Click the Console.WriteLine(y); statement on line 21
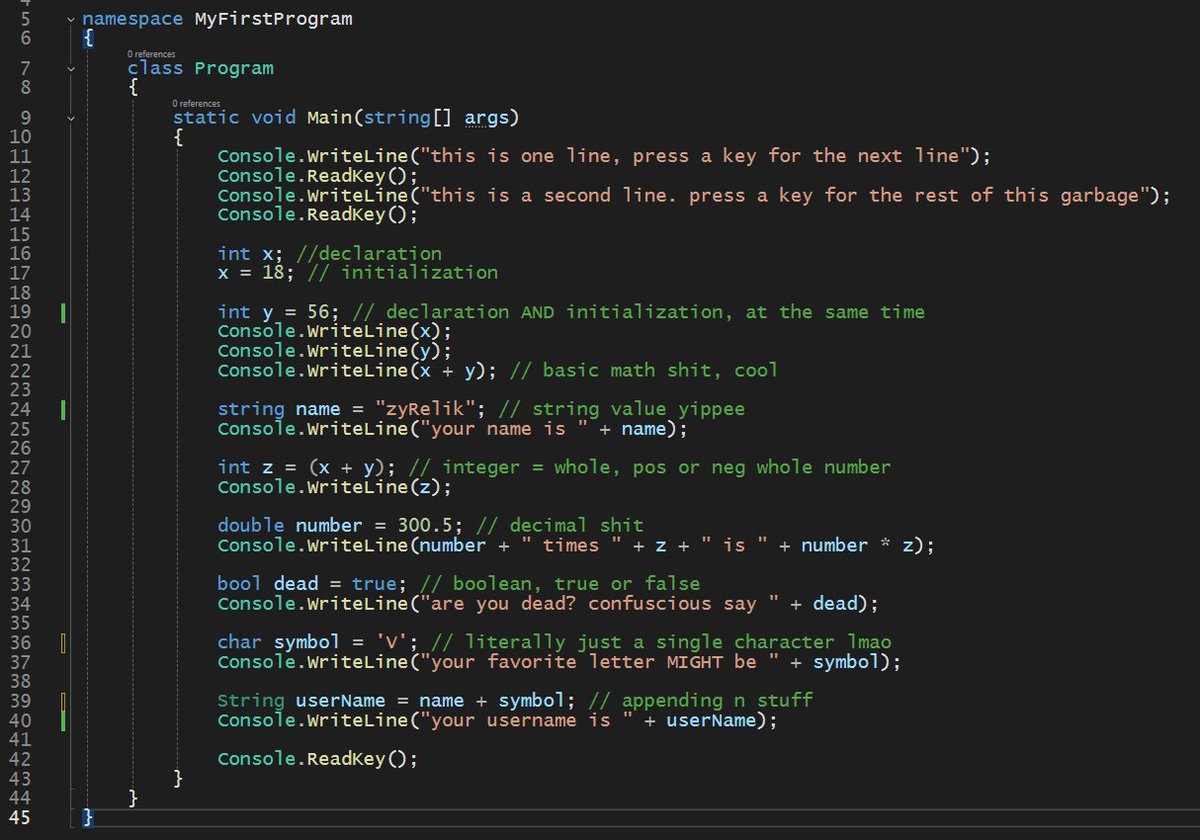The height and width of the screenshot is (840, 1200). tap(335, 351)
